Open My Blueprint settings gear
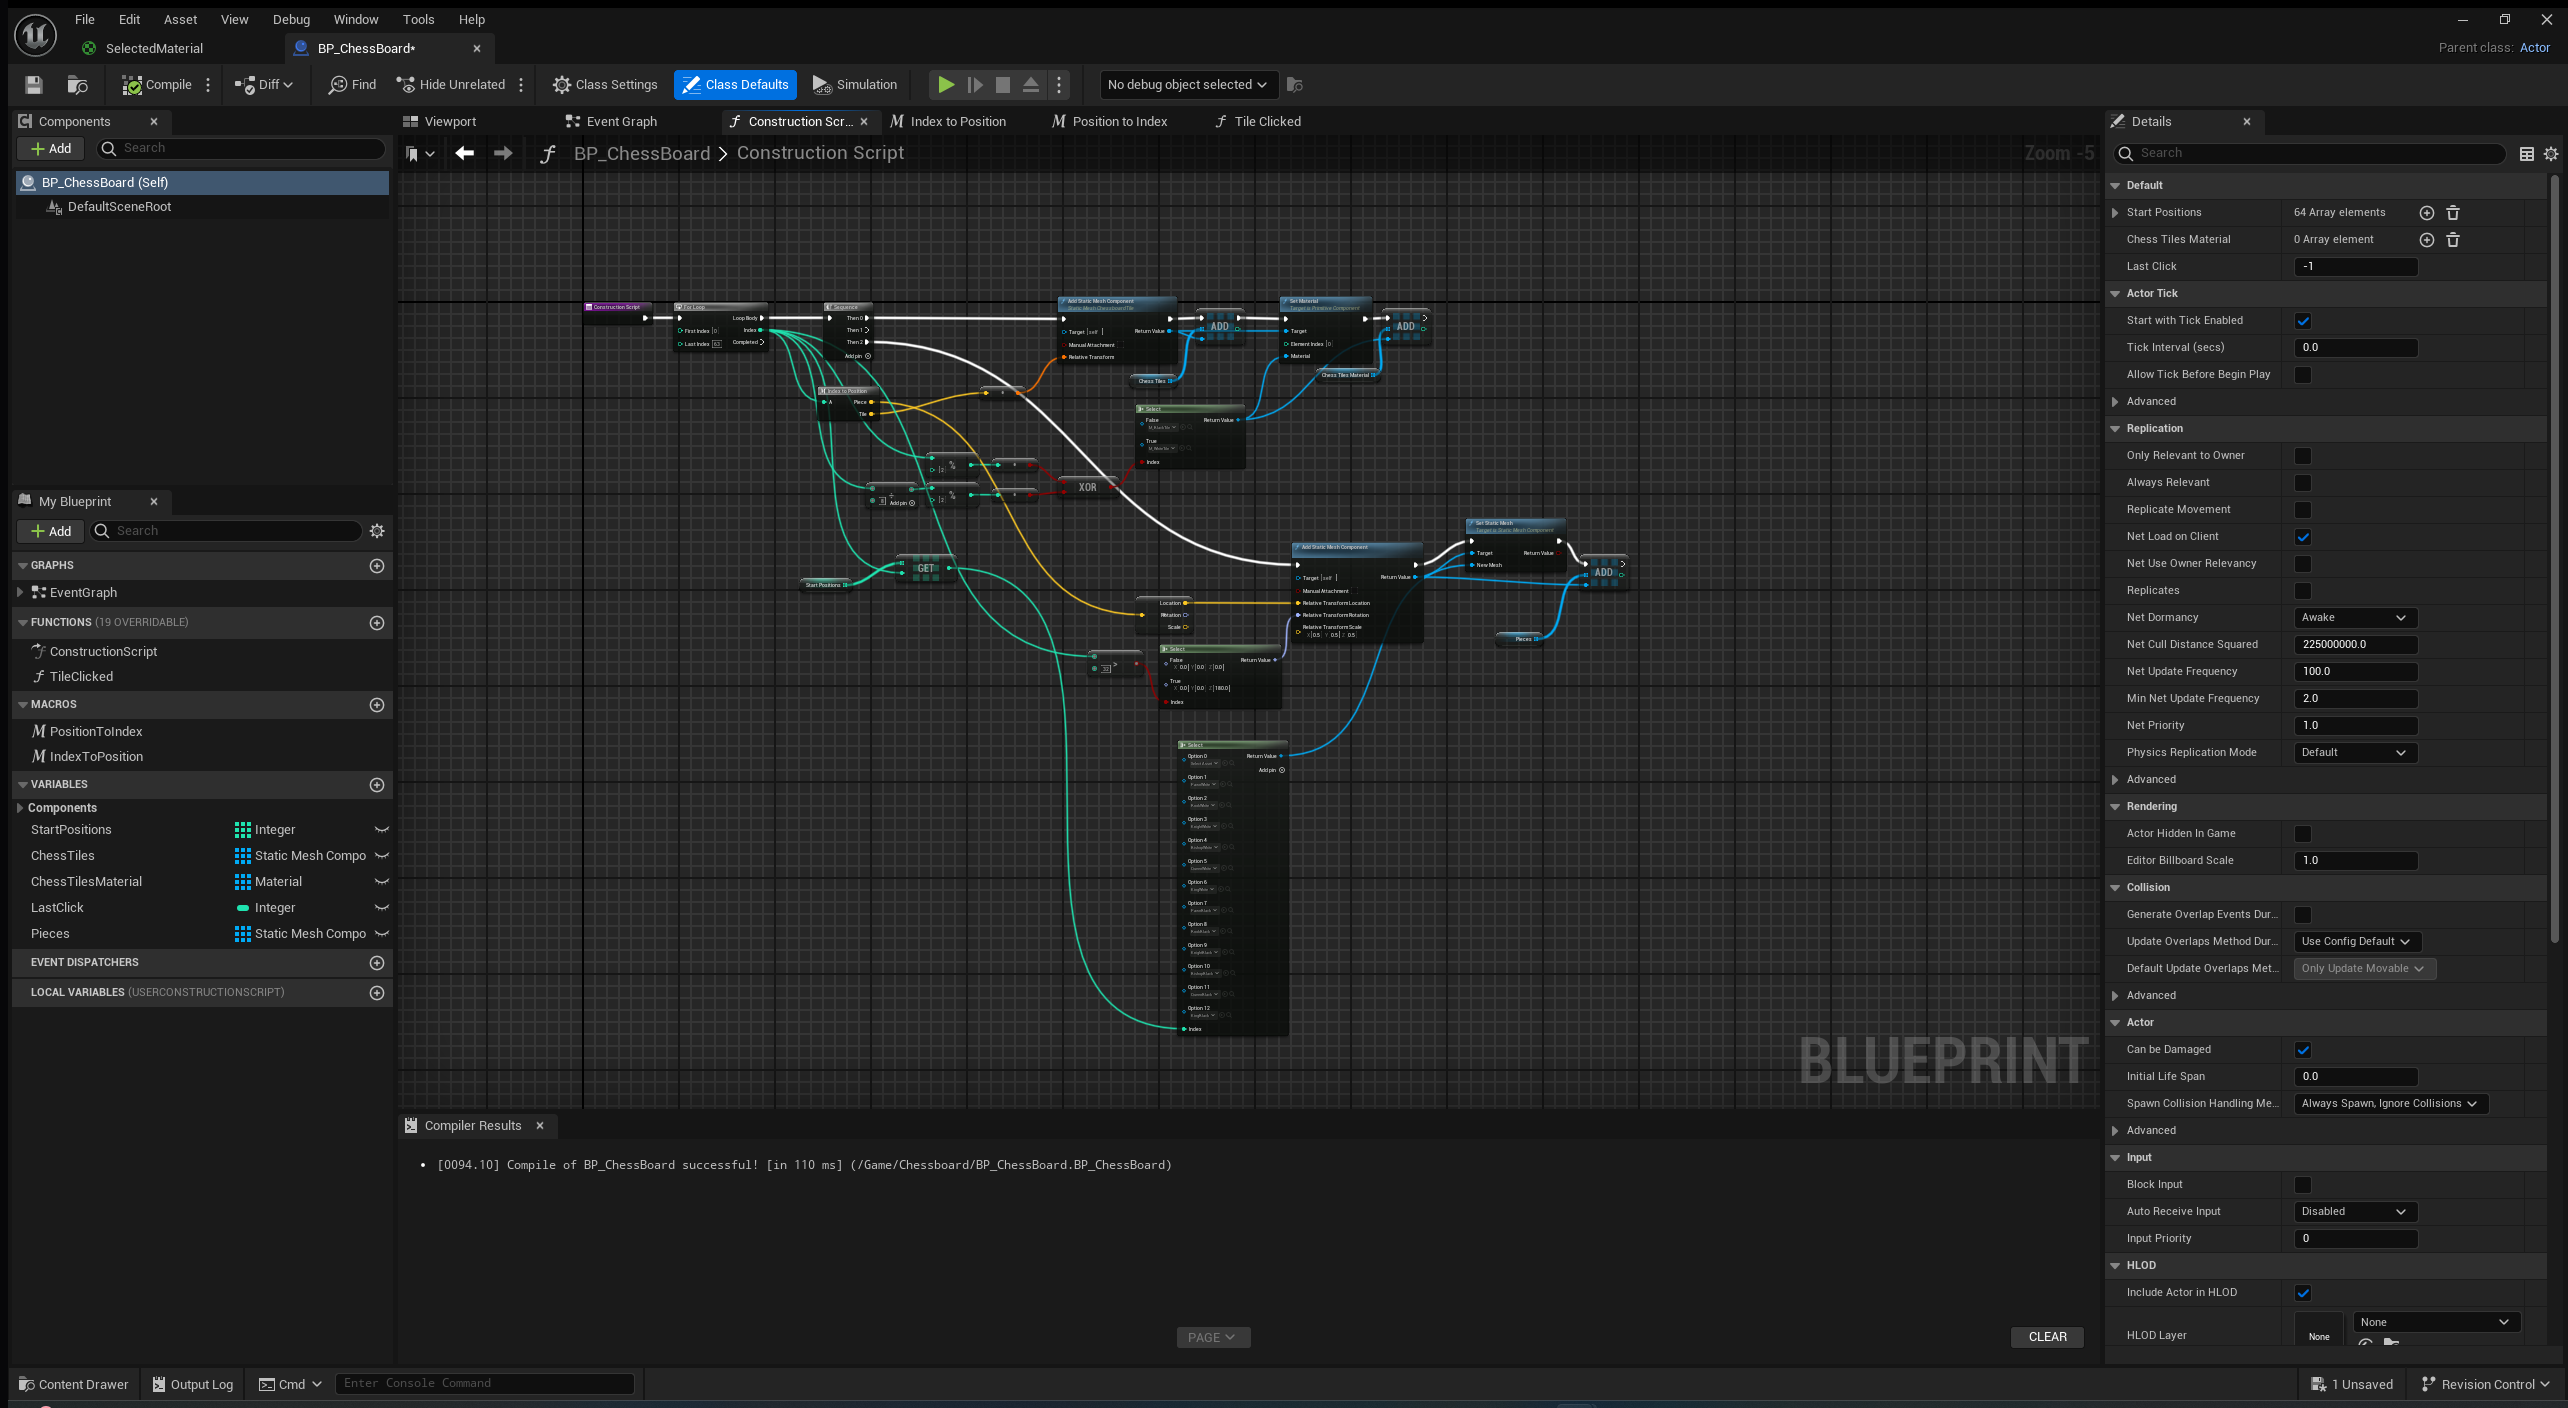 (377, 531)
